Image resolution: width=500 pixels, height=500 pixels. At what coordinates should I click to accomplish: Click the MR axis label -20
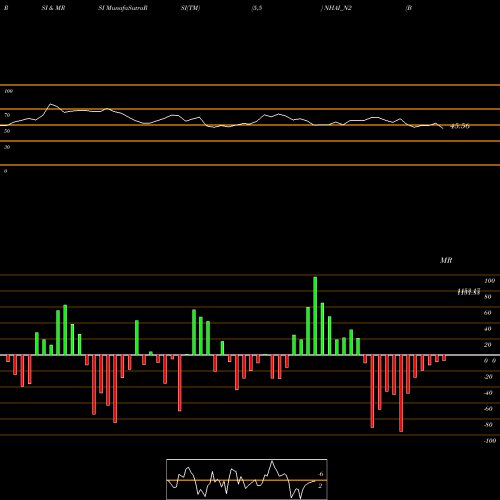point(488,377)
